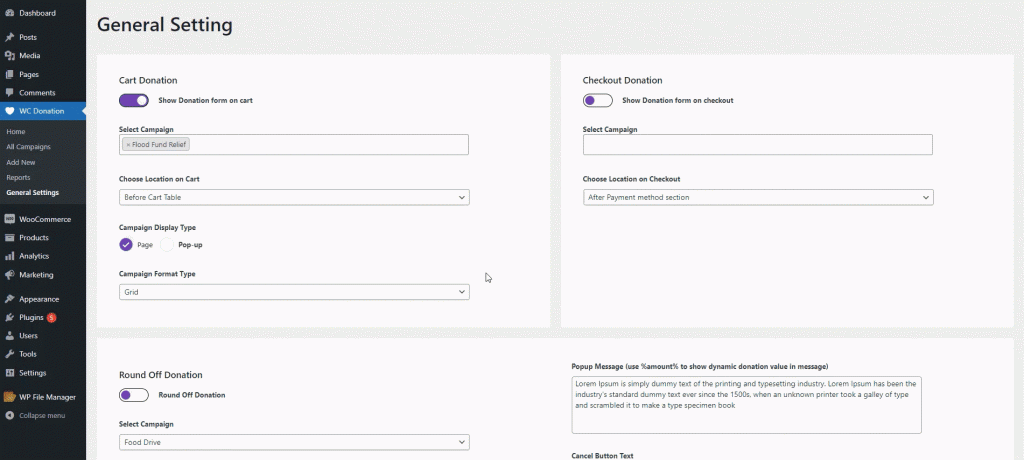Click the Products box icon
This screenshot has height=460, width=1024.
[x=9, y=238]
